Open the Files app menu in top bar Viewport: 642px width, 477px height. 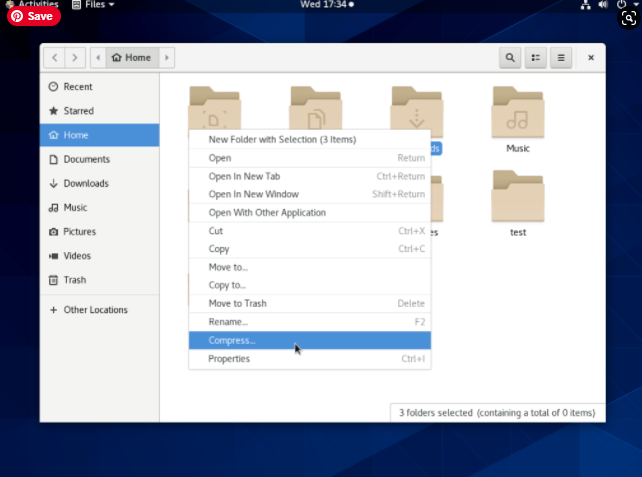pyautogui.click(x=93, y=5)
